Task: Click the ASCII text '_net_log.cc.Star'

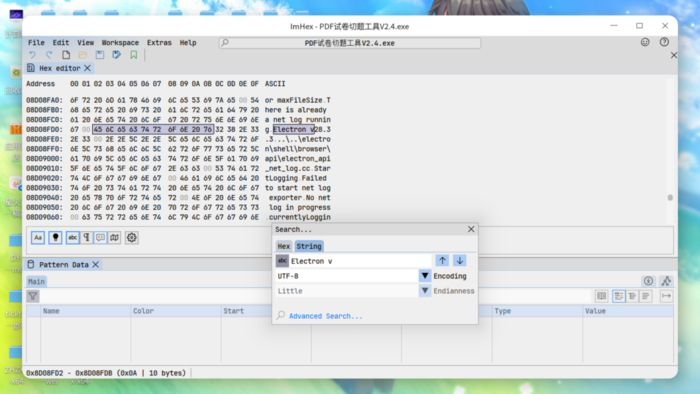Action: tap(298, 168)
